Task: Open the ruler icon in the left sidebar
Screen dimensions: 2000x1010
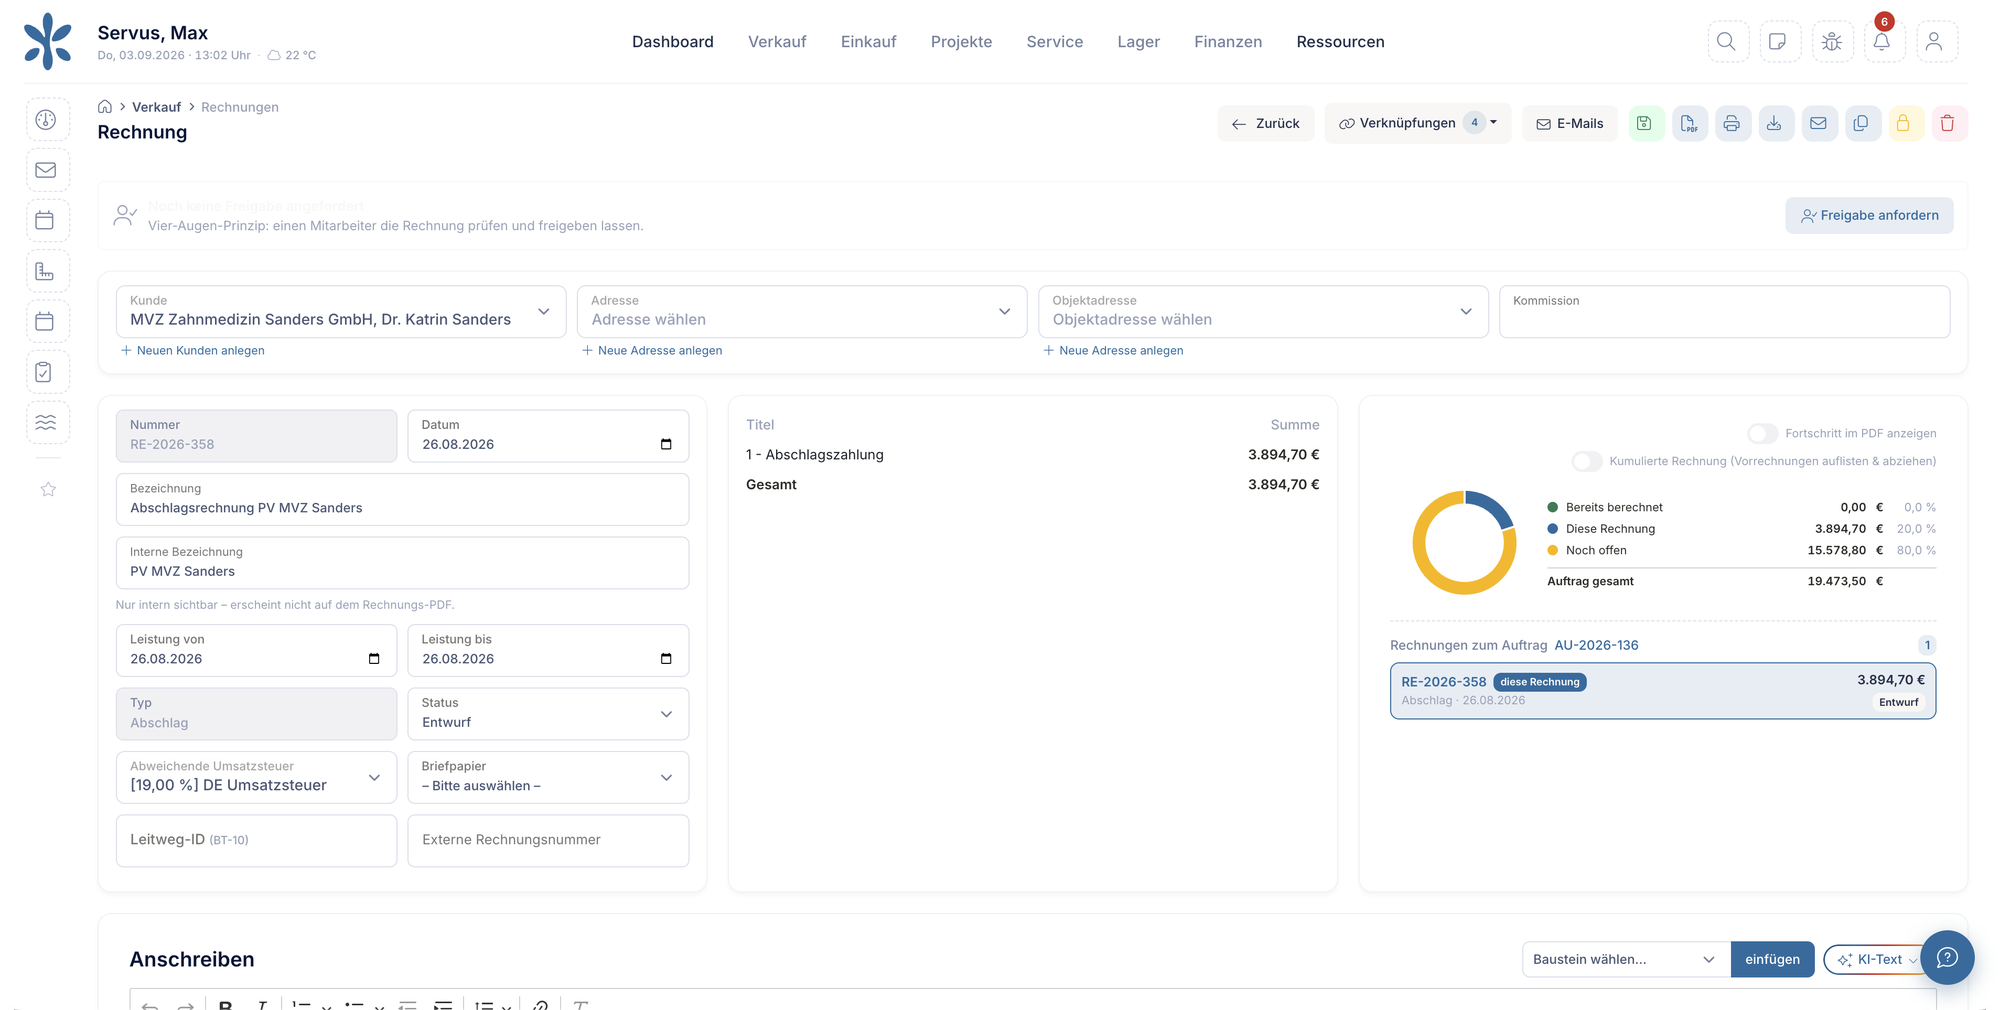Action: (x=47, y=271)
